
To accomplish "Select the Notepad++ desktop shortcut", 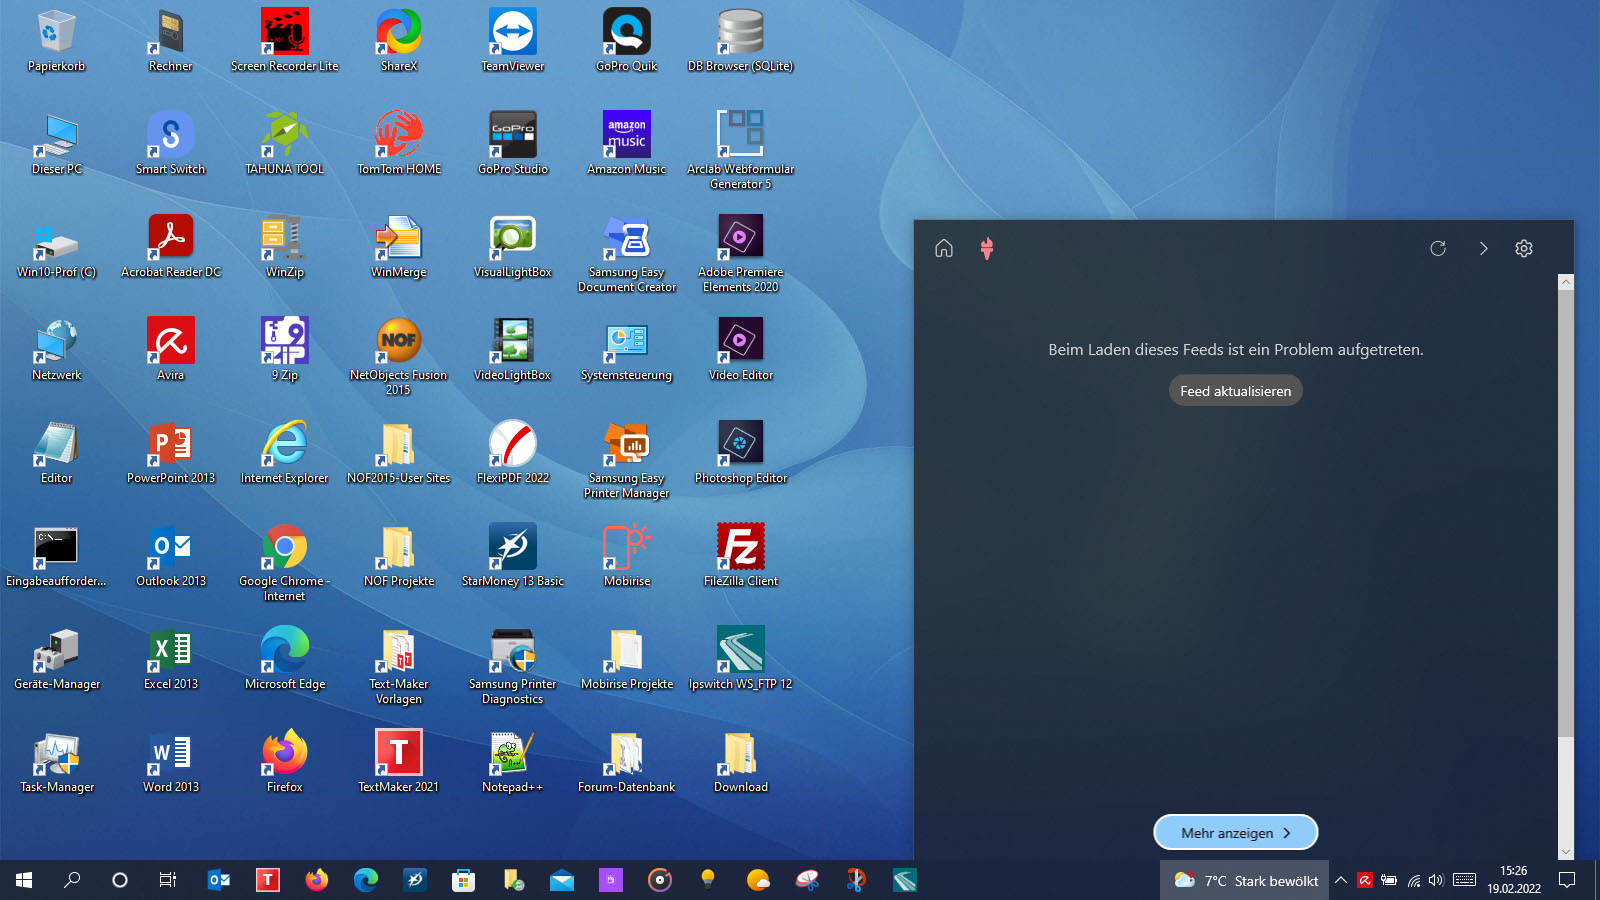I will point(512,753).
